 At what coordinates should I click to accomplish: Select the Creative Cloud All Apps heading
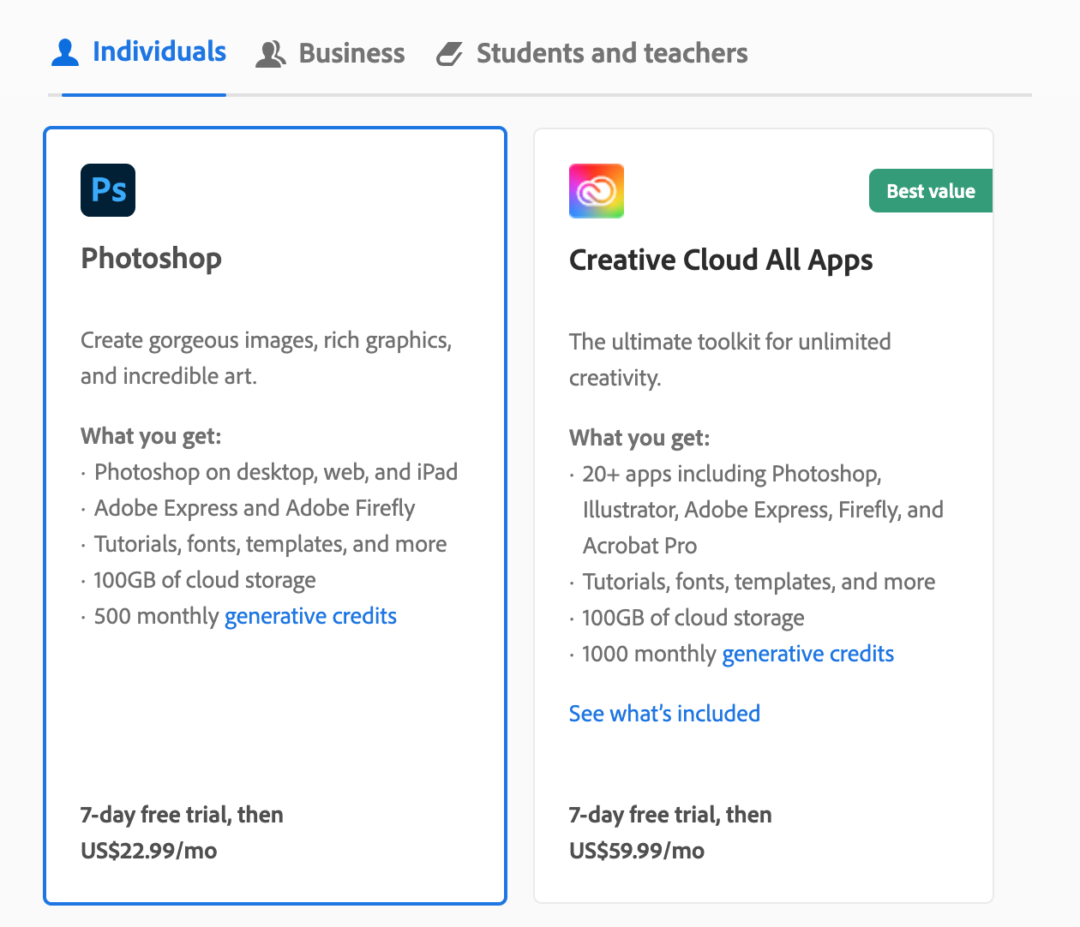pyautogui.click(x=720, y=260)
